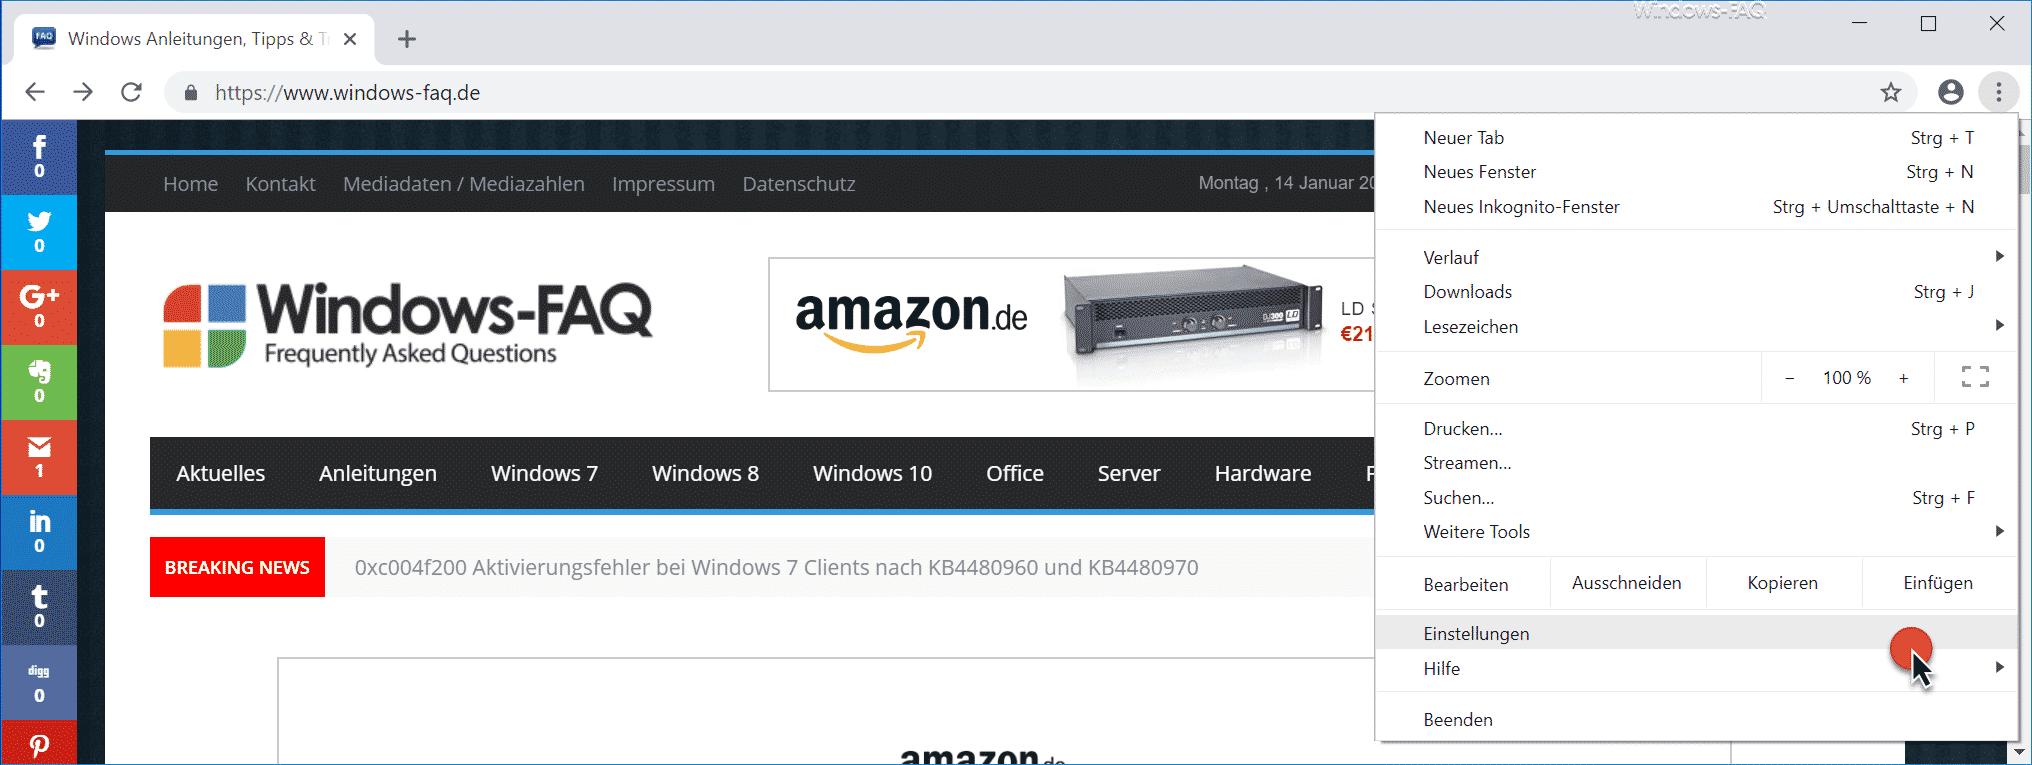Open the Impressum link
The width and height of the screenshot is (2032, 765).
pos(663,184)
